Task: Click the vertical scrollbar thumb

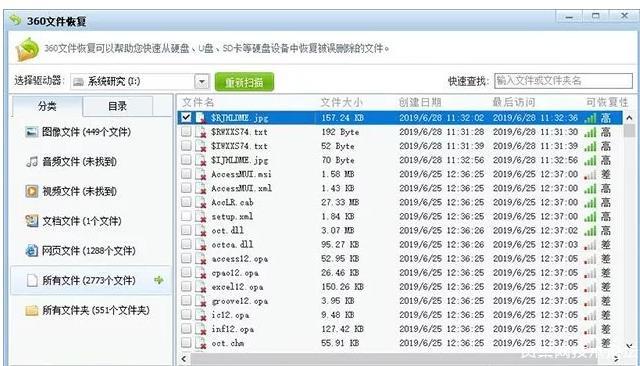Action: 629,131
